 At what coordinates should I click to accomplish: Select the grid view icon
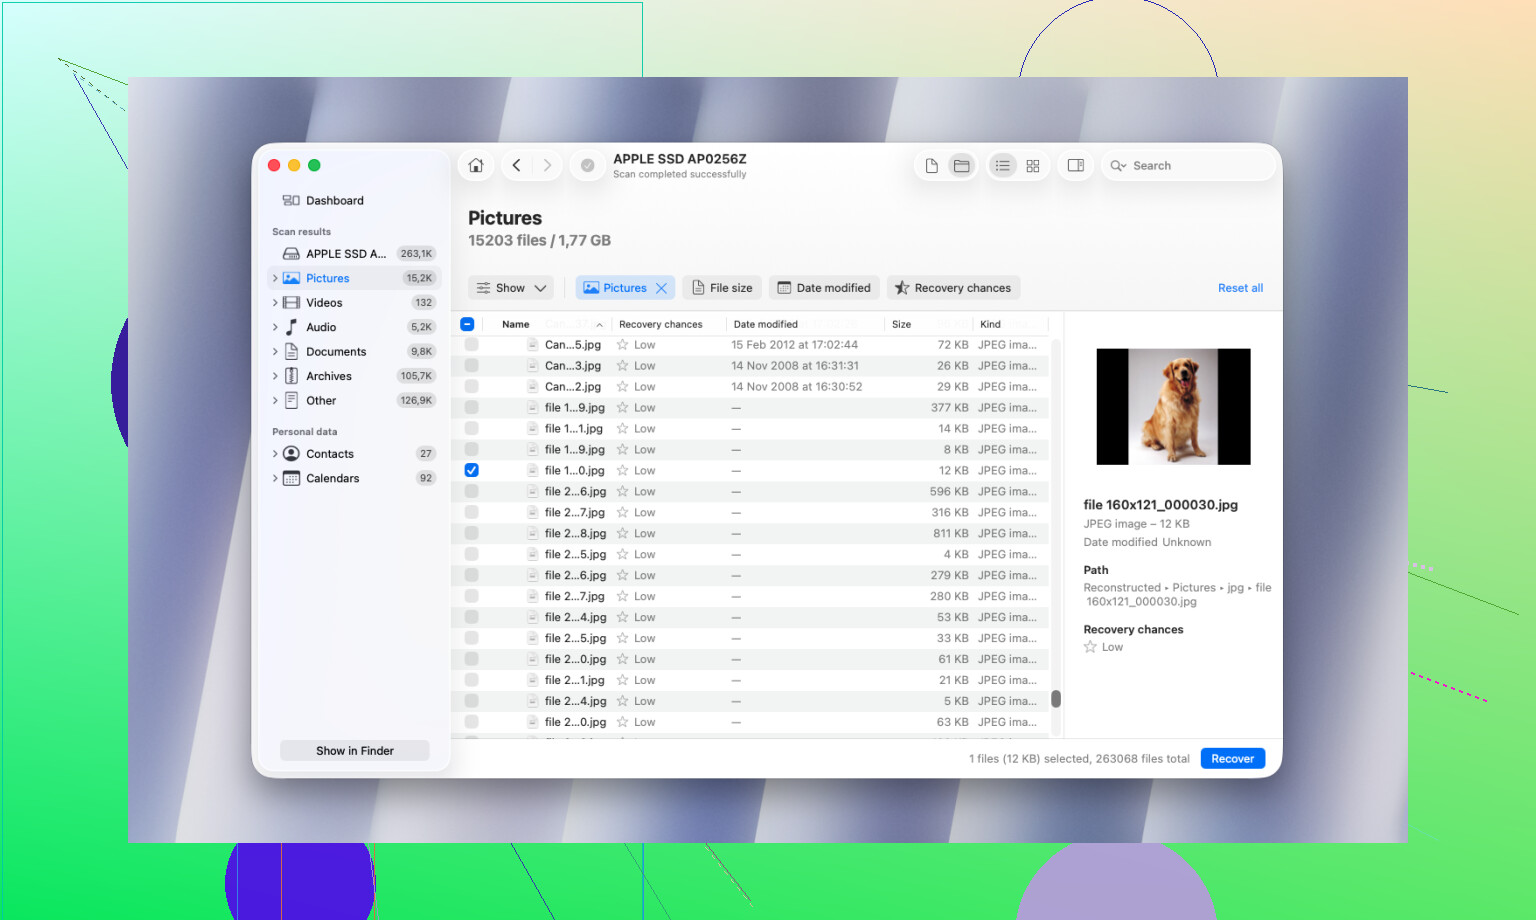[x=1033, y=166]
